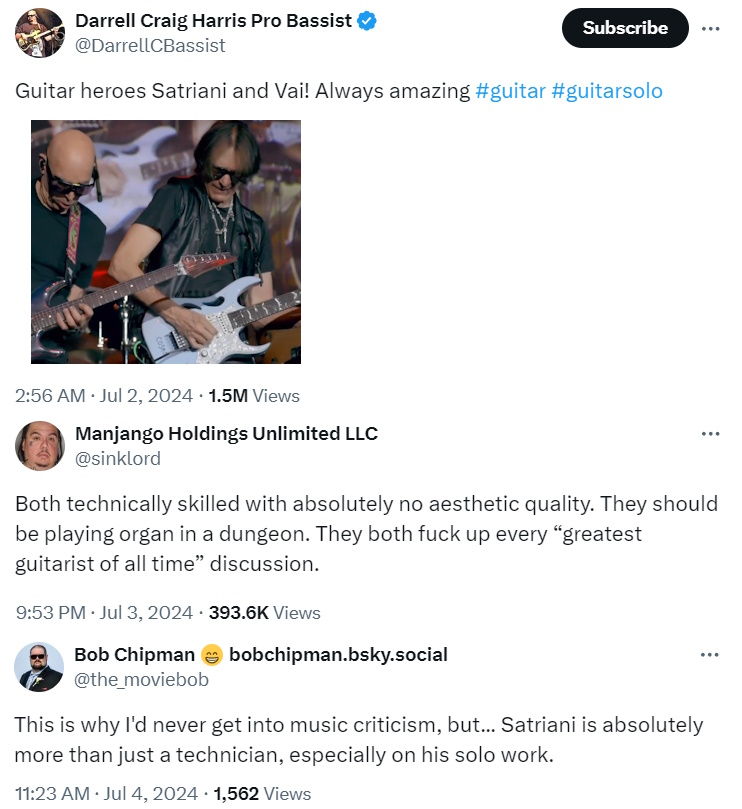The width and height of the screenshot is (742, 809).
Task: Click the Manjango Holdings Unlimited LLC name
Action: (x=226, y=433)
